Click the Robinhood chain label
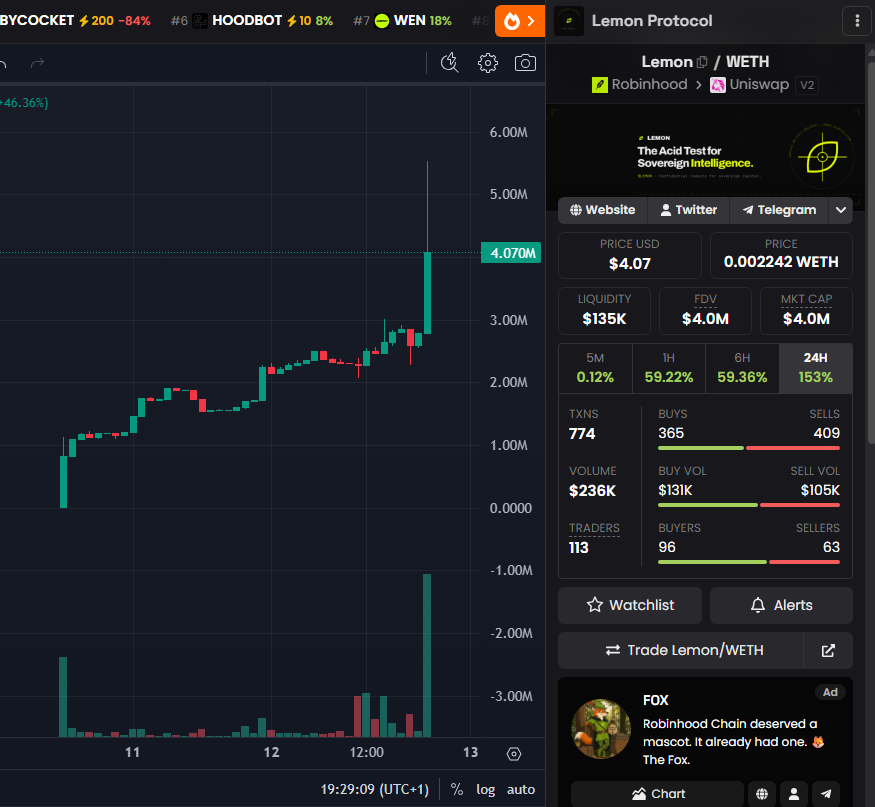This screenshot has width=875, height=807. (650, 85)
